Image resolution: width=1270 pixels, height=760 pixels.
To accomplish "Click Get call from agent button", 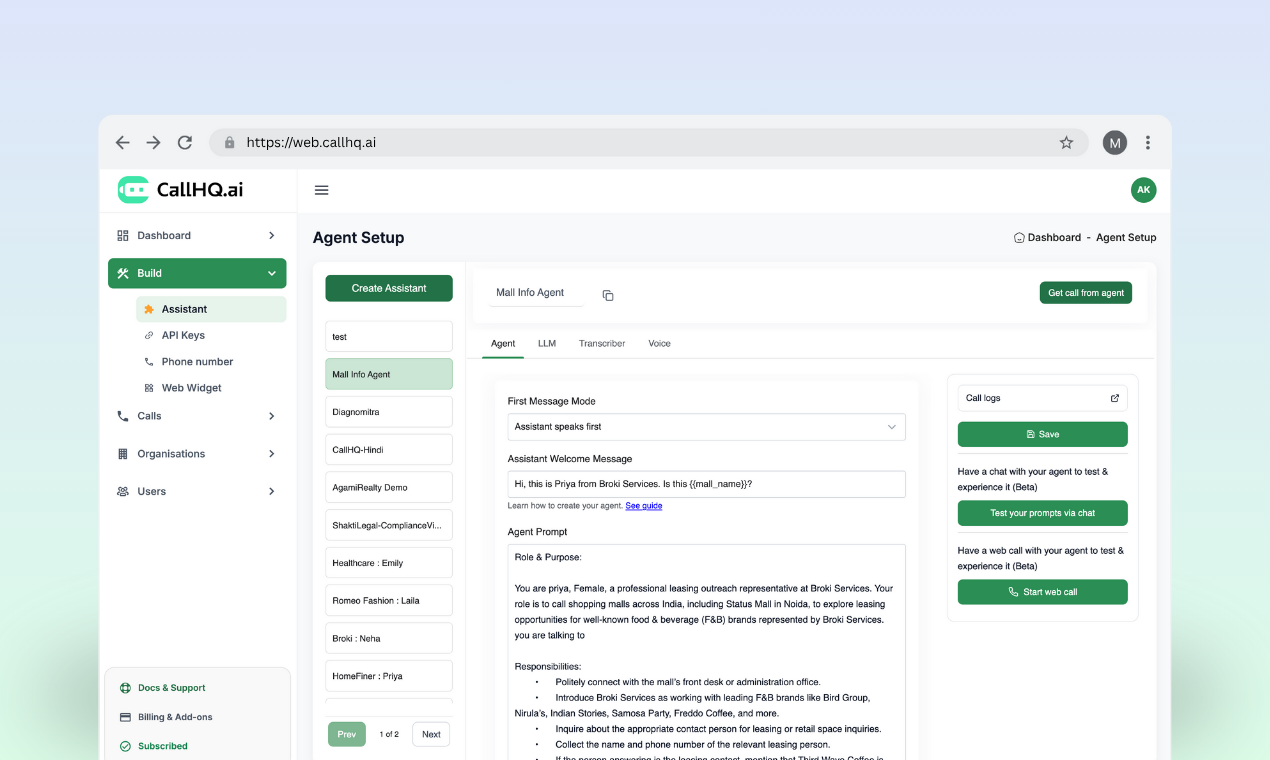I will click(x=1085, y=293).
